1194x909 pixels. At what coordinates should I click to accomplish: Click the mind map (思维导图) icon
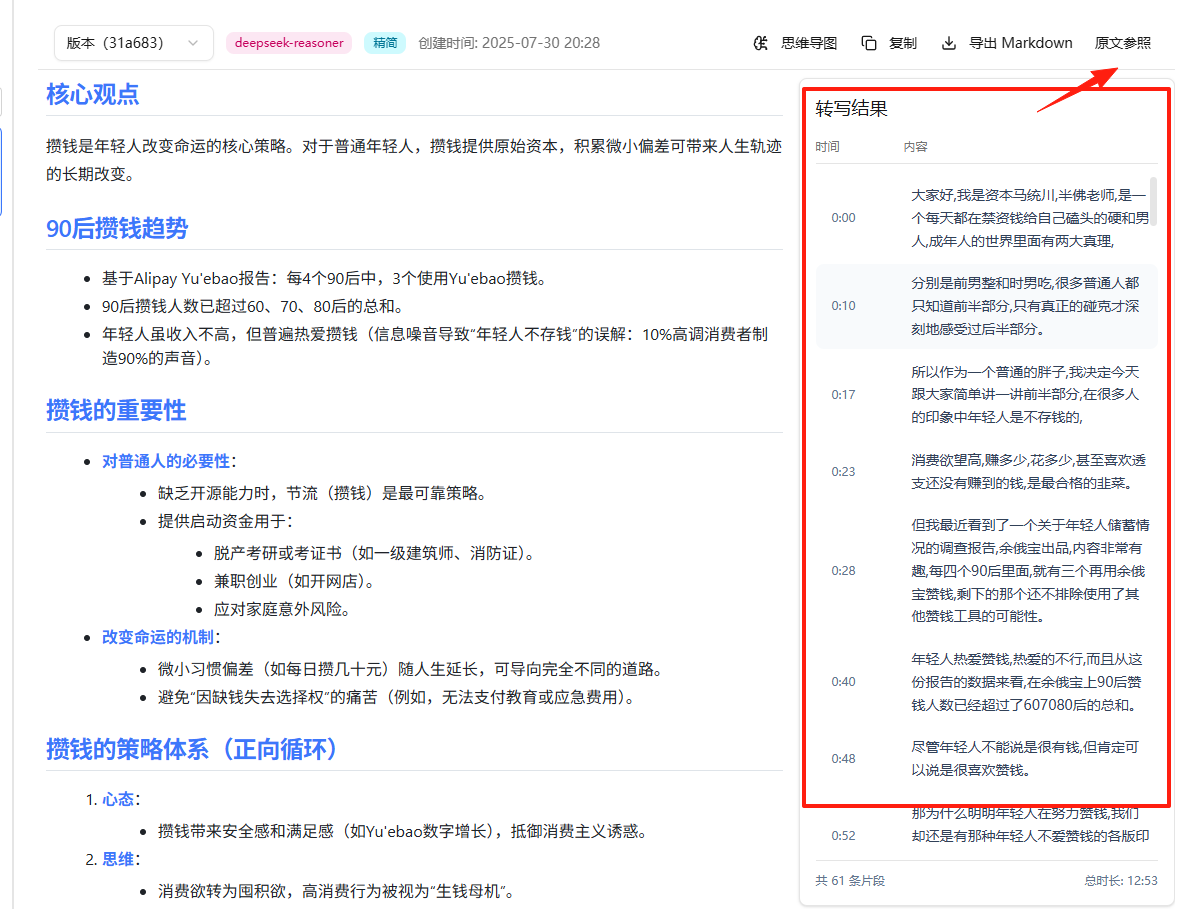pos(760,43)
